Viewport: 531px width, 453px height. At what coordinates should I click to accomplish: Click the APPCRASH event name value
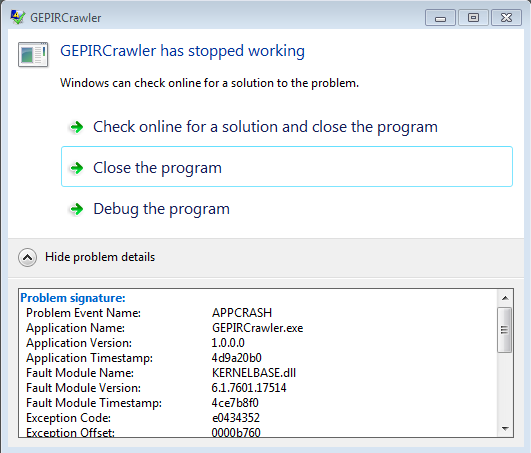point(242,312)
